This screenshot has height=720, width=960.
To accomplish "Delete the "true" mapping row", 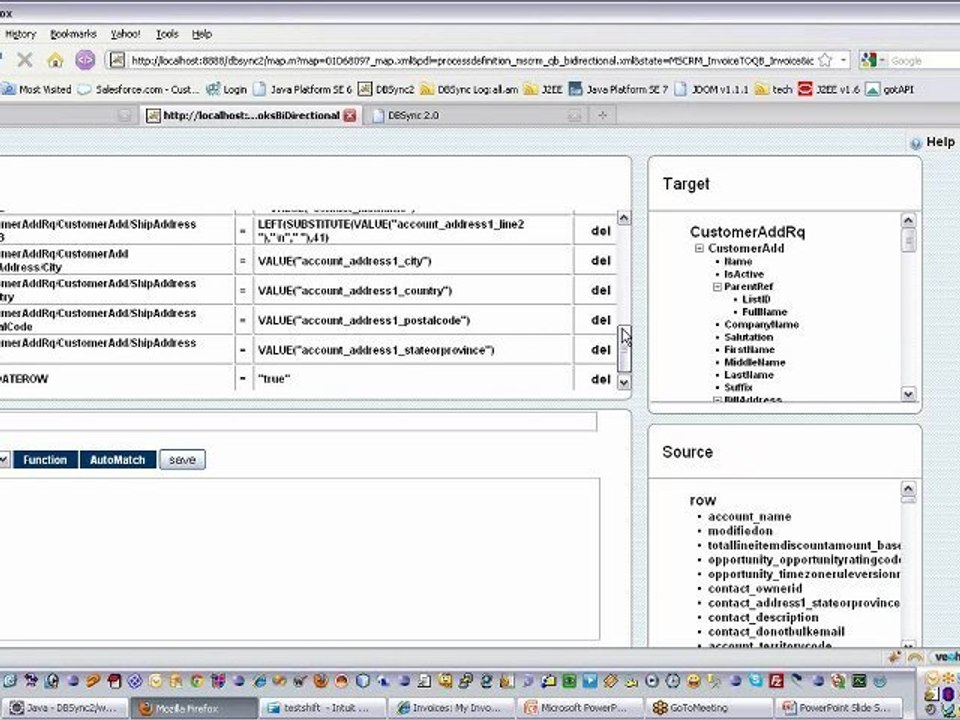I will point(601,379).
